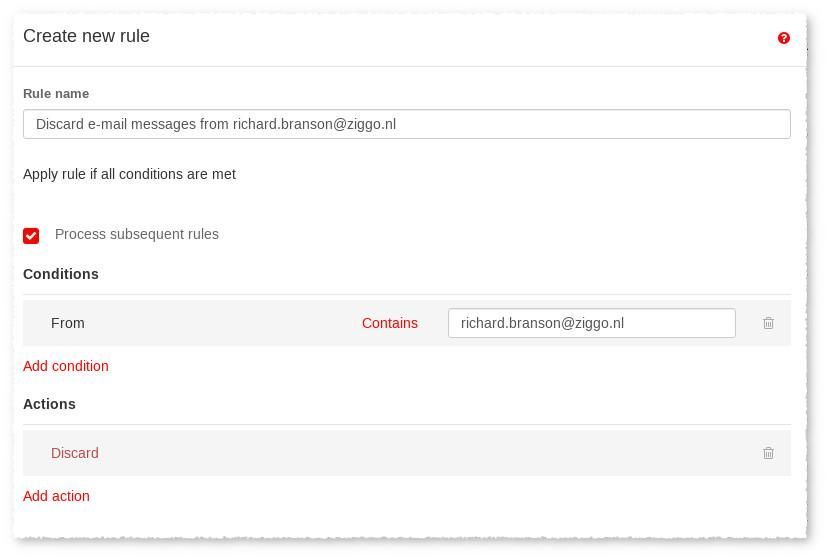Open help via red question mark icon

point(783,38)
